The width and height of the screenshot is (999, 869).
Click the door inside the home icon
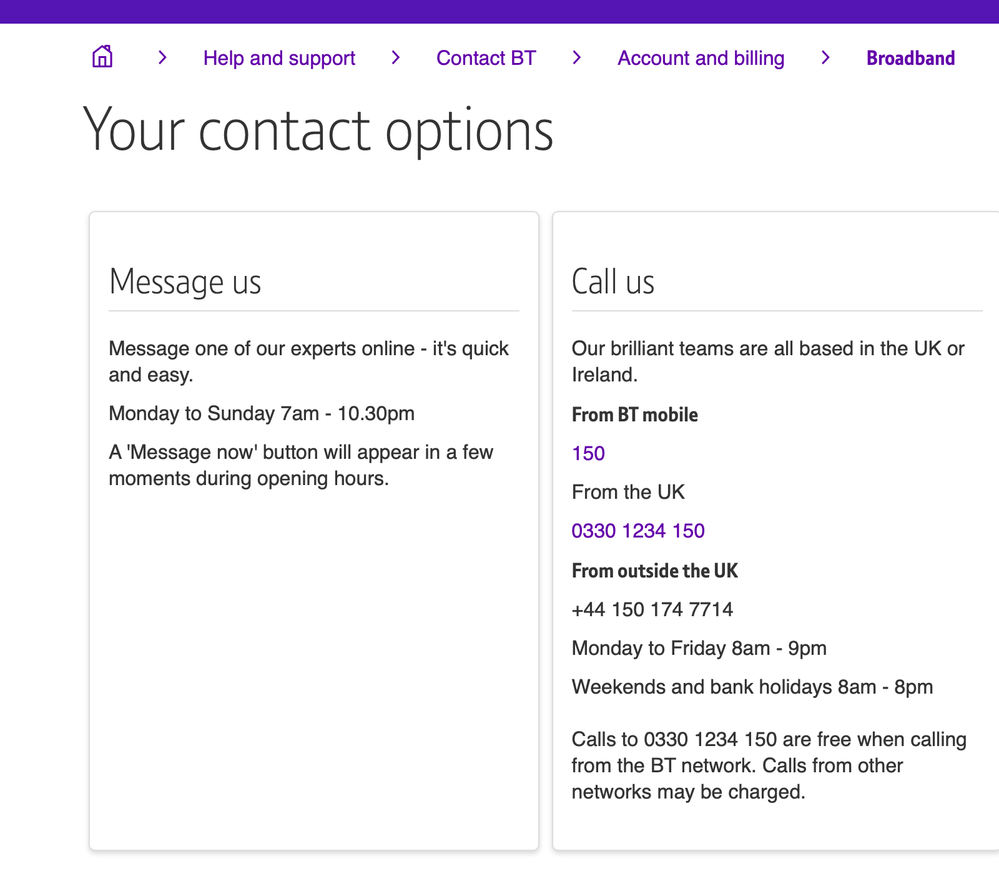click(x=101, y=63)
